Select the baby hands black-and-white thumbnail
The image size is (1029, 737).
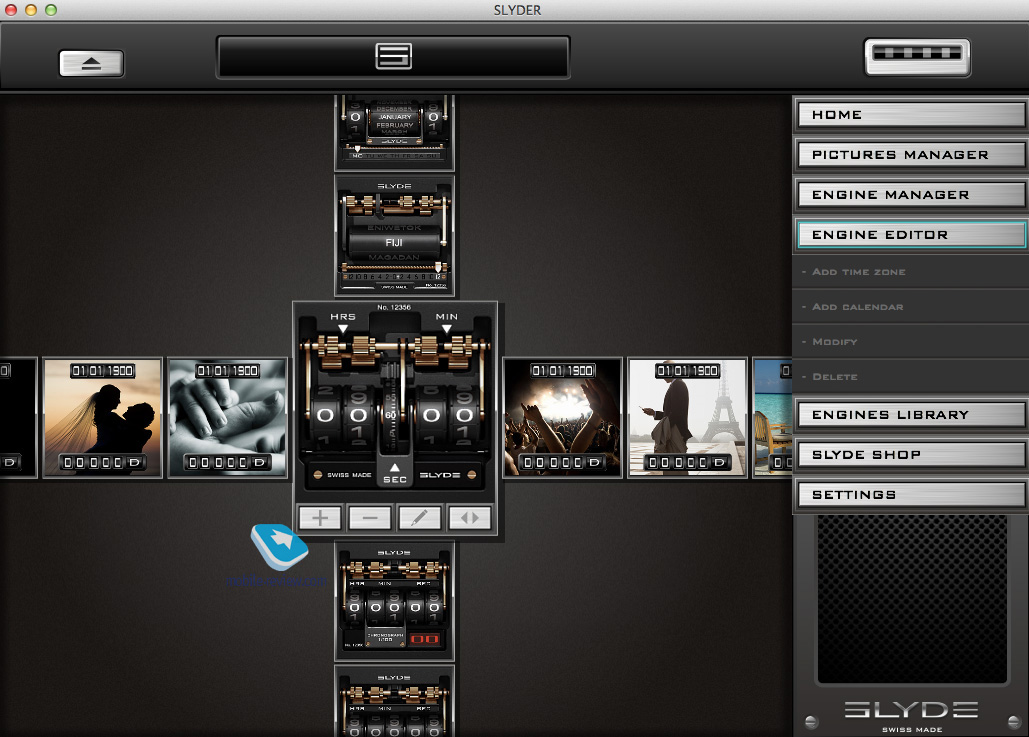pyautogui.click(x=228, y=417)
